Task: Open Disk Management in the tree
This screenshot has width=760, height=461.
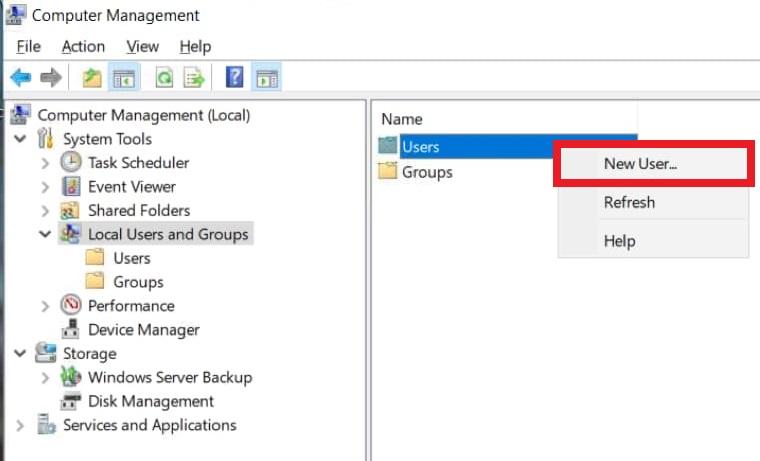Action: click(150, 401)
